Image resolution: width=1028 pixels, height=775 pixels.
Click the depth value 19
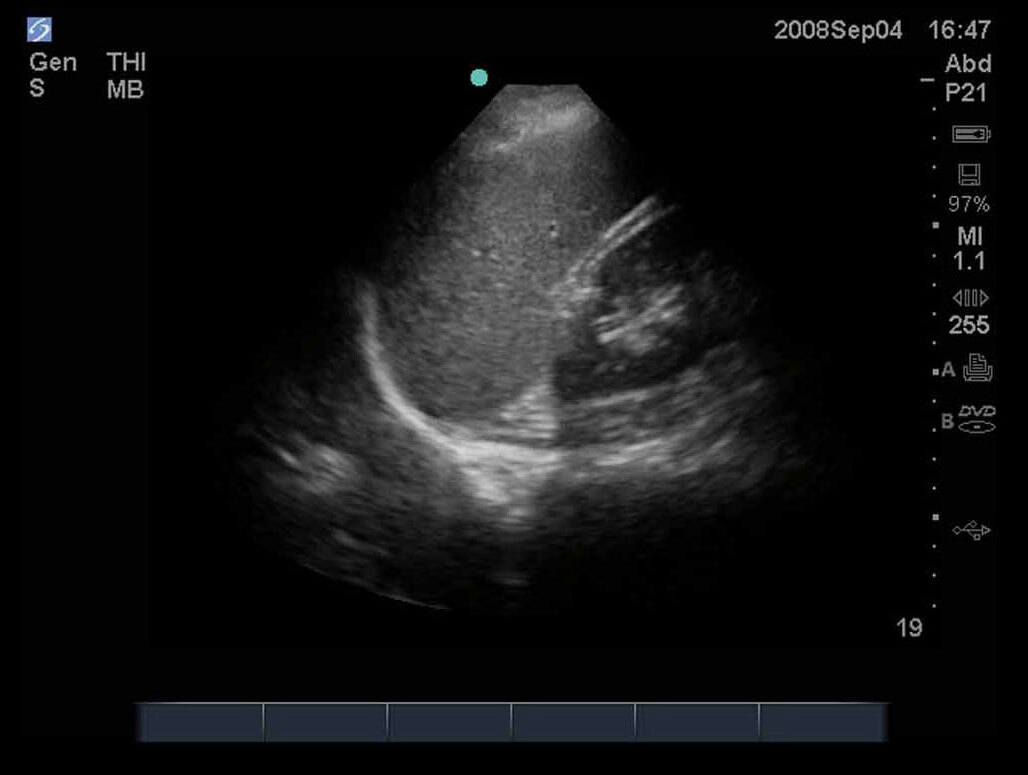908,628
